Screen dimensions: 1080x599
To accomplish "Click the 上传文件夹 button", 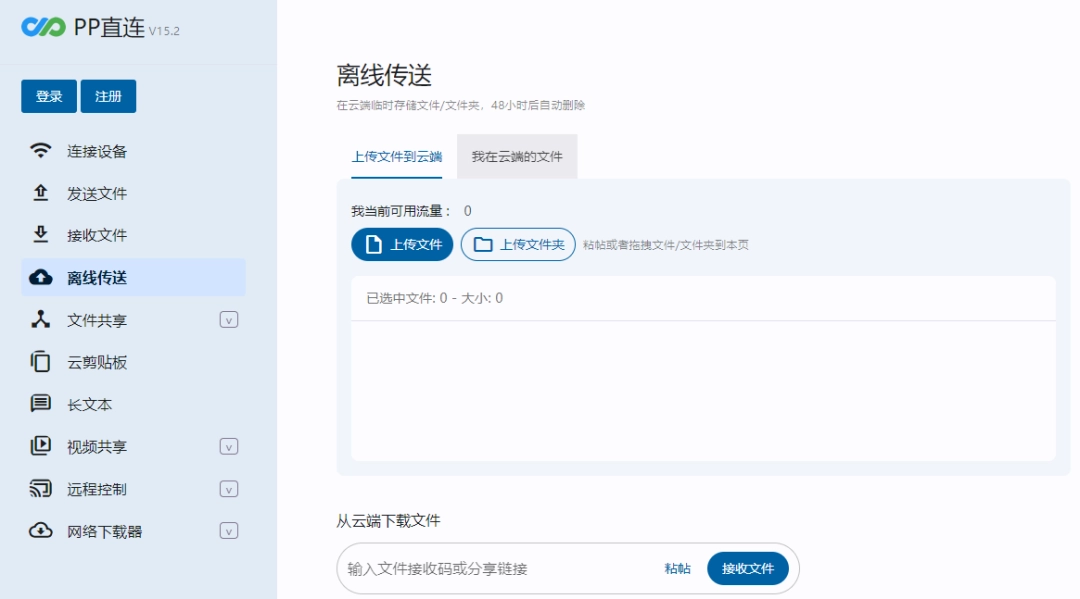I will coord(517,244).
